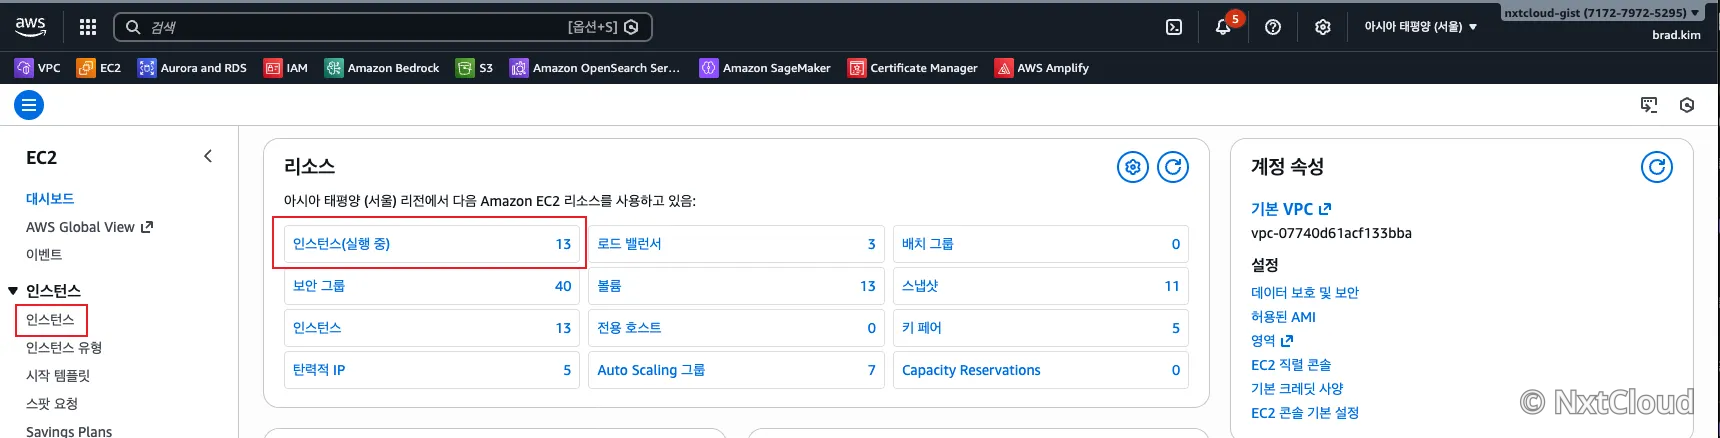The width and height of the screenshot is (1720, 438).
Task: Open 기본 VPC external link
Action: click(x=1291, y=209)
